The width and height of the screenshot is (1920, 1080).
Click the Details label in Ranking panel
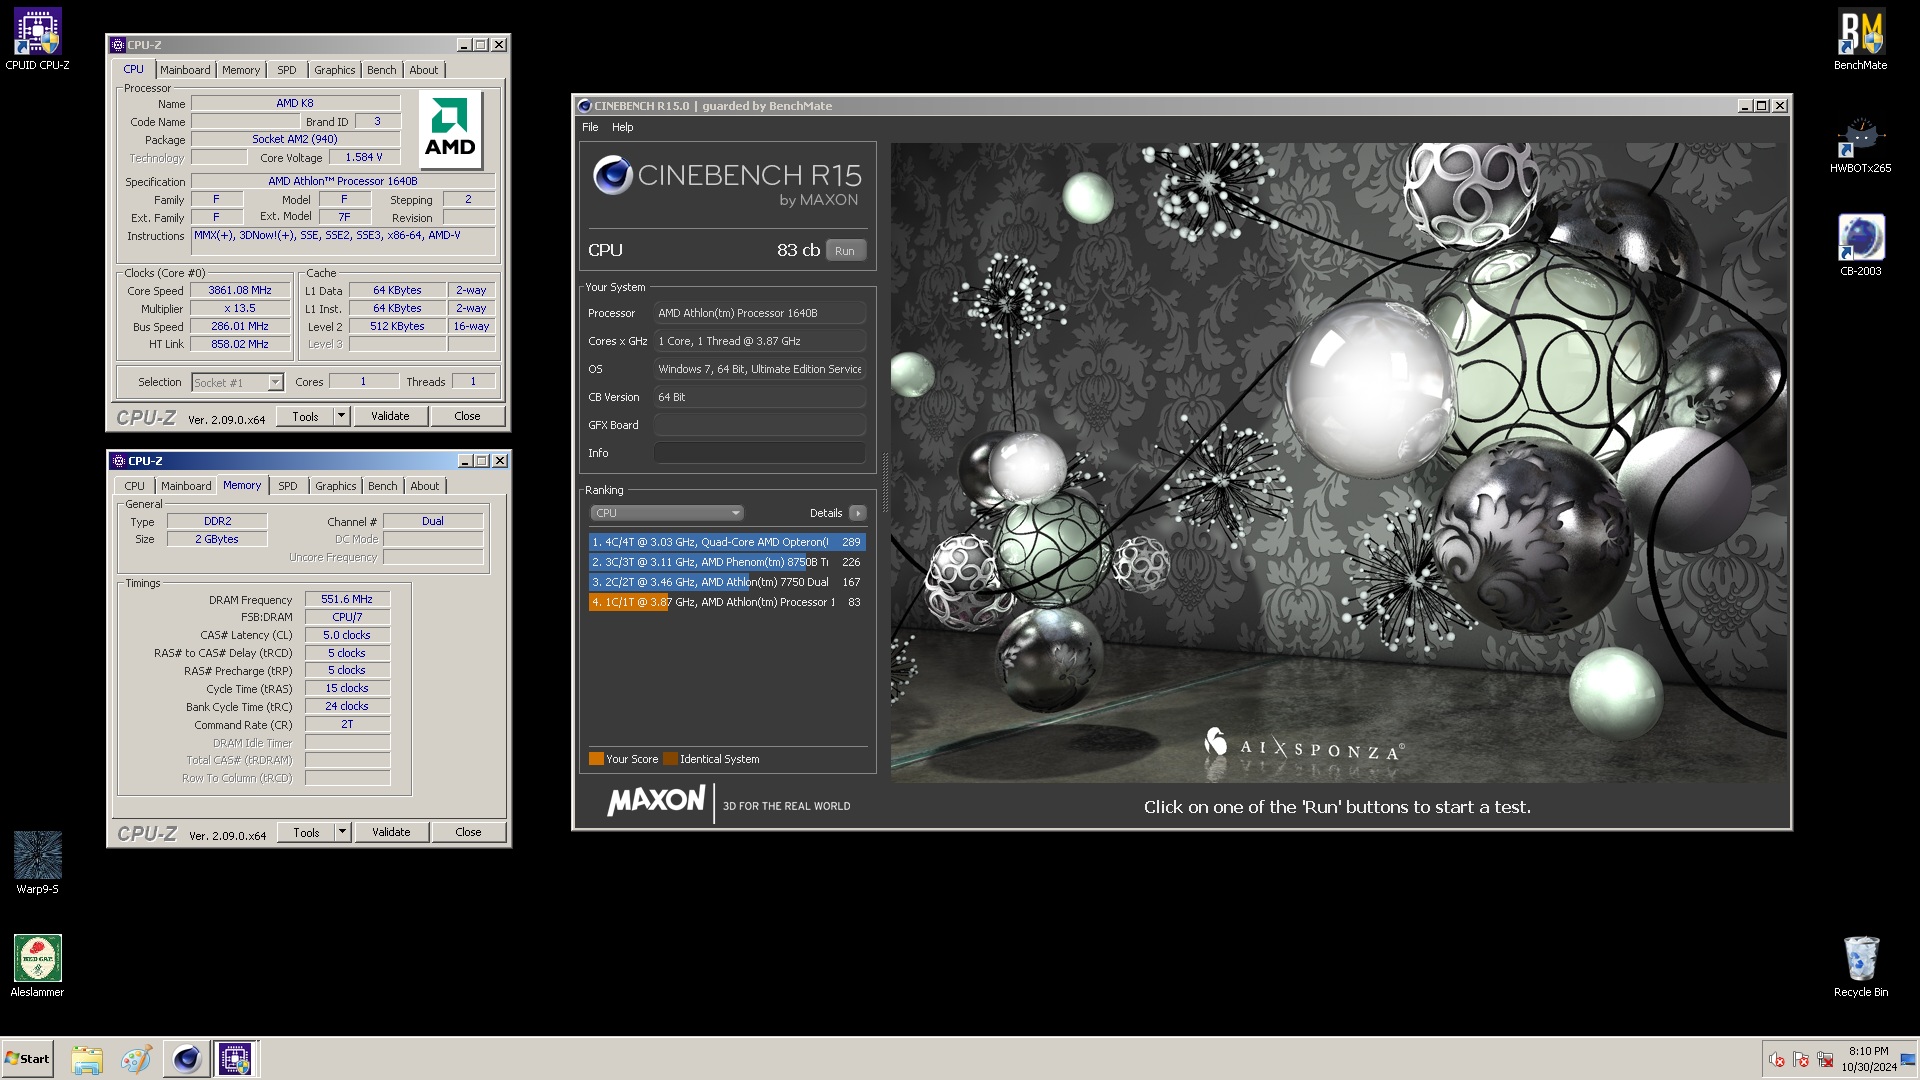click(x=826, y=513)
